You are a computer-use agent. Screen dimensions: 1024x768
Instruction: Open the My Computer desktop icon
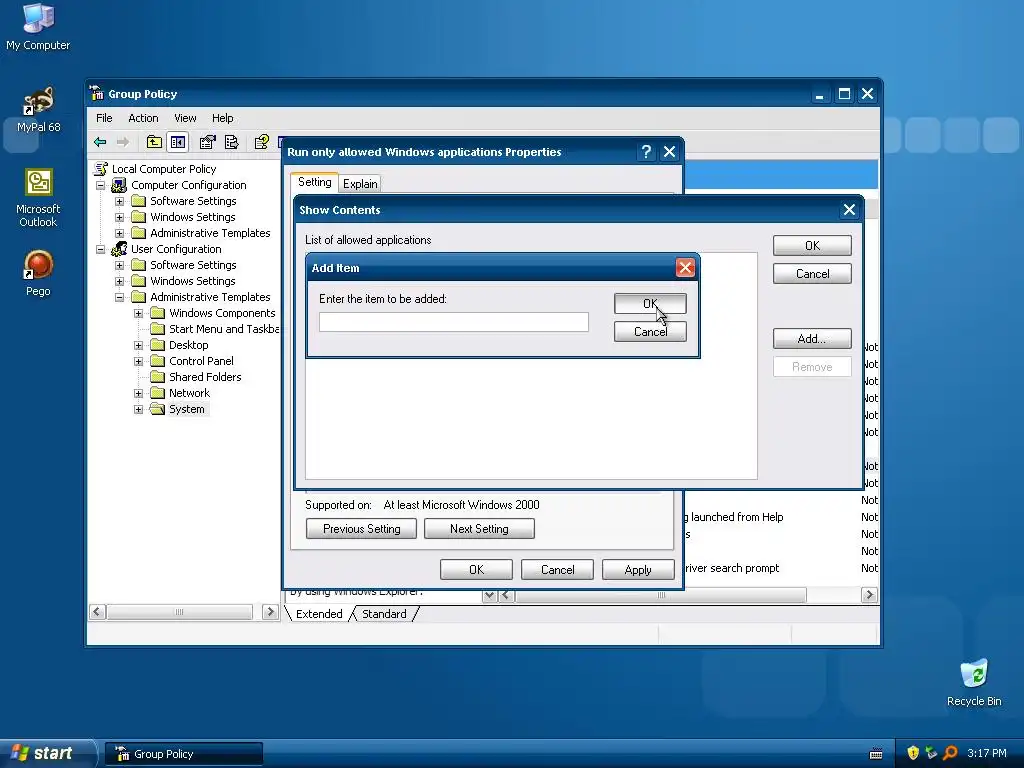click(38, 26)
